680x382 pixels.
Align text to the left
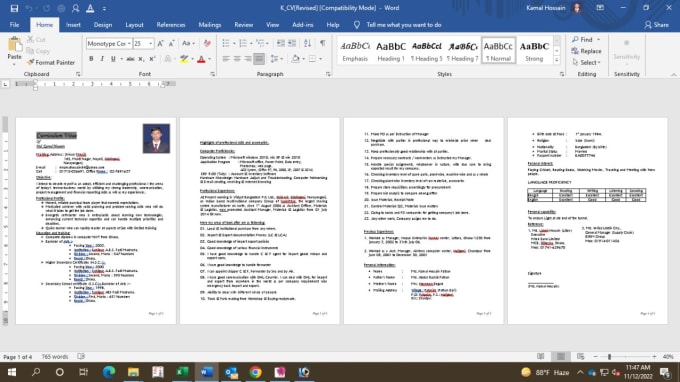pos(226,59)
